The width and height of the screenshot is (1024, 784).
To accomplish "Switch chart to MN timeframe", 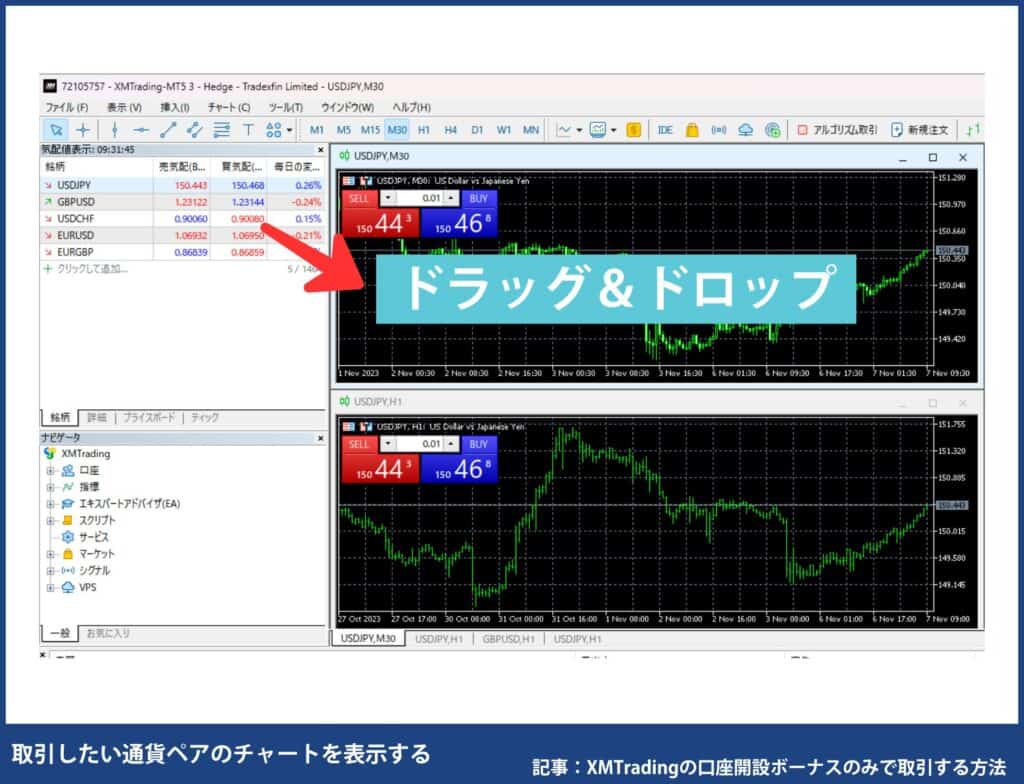I will pos(531,130).
